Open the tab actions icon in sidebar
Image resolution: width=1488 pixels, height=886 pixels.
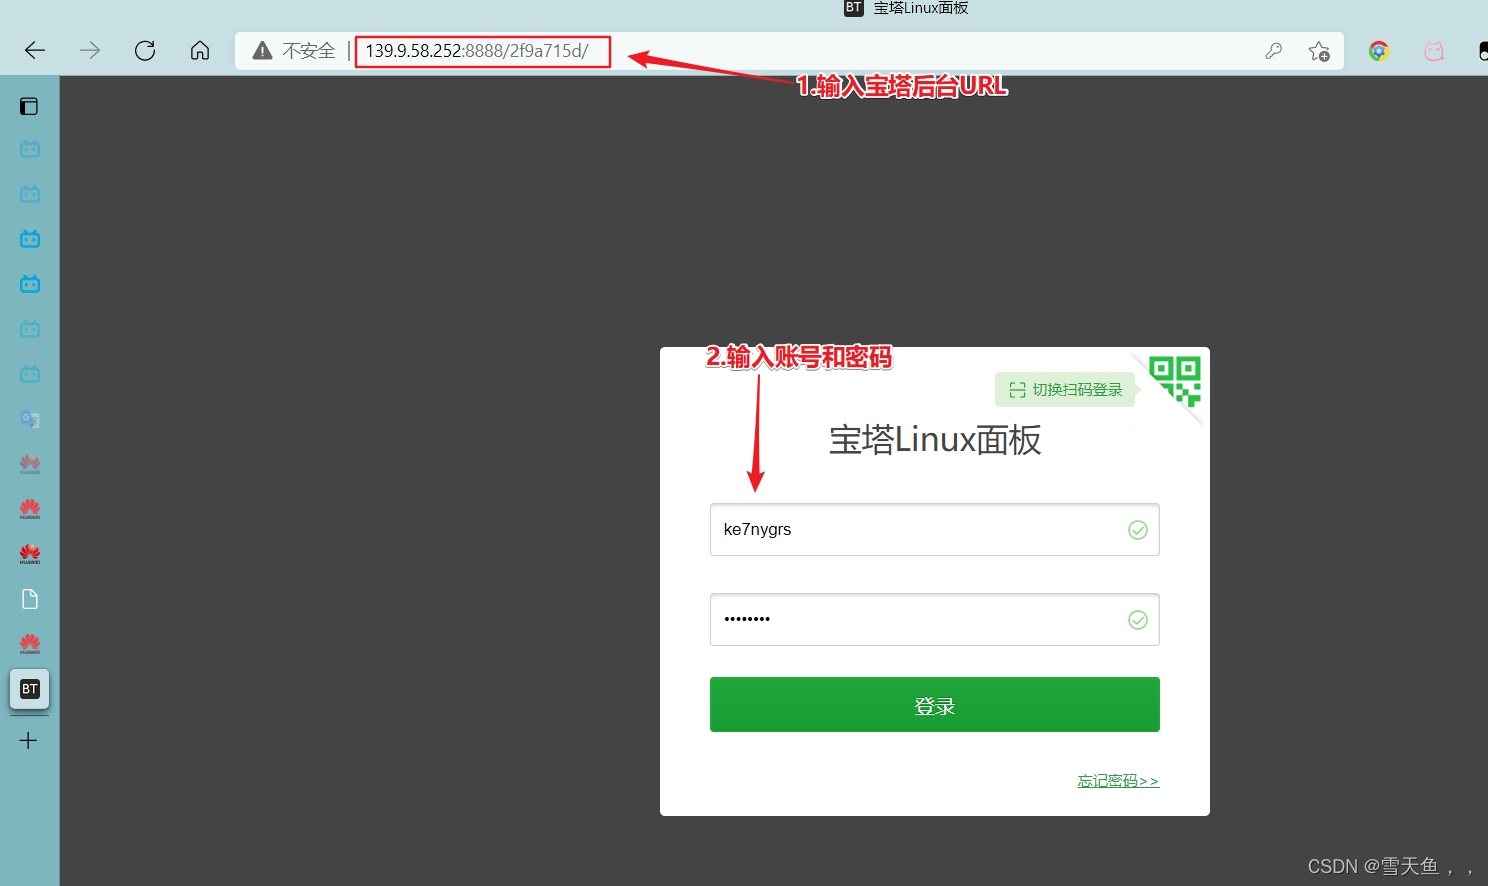click(29, 106)
